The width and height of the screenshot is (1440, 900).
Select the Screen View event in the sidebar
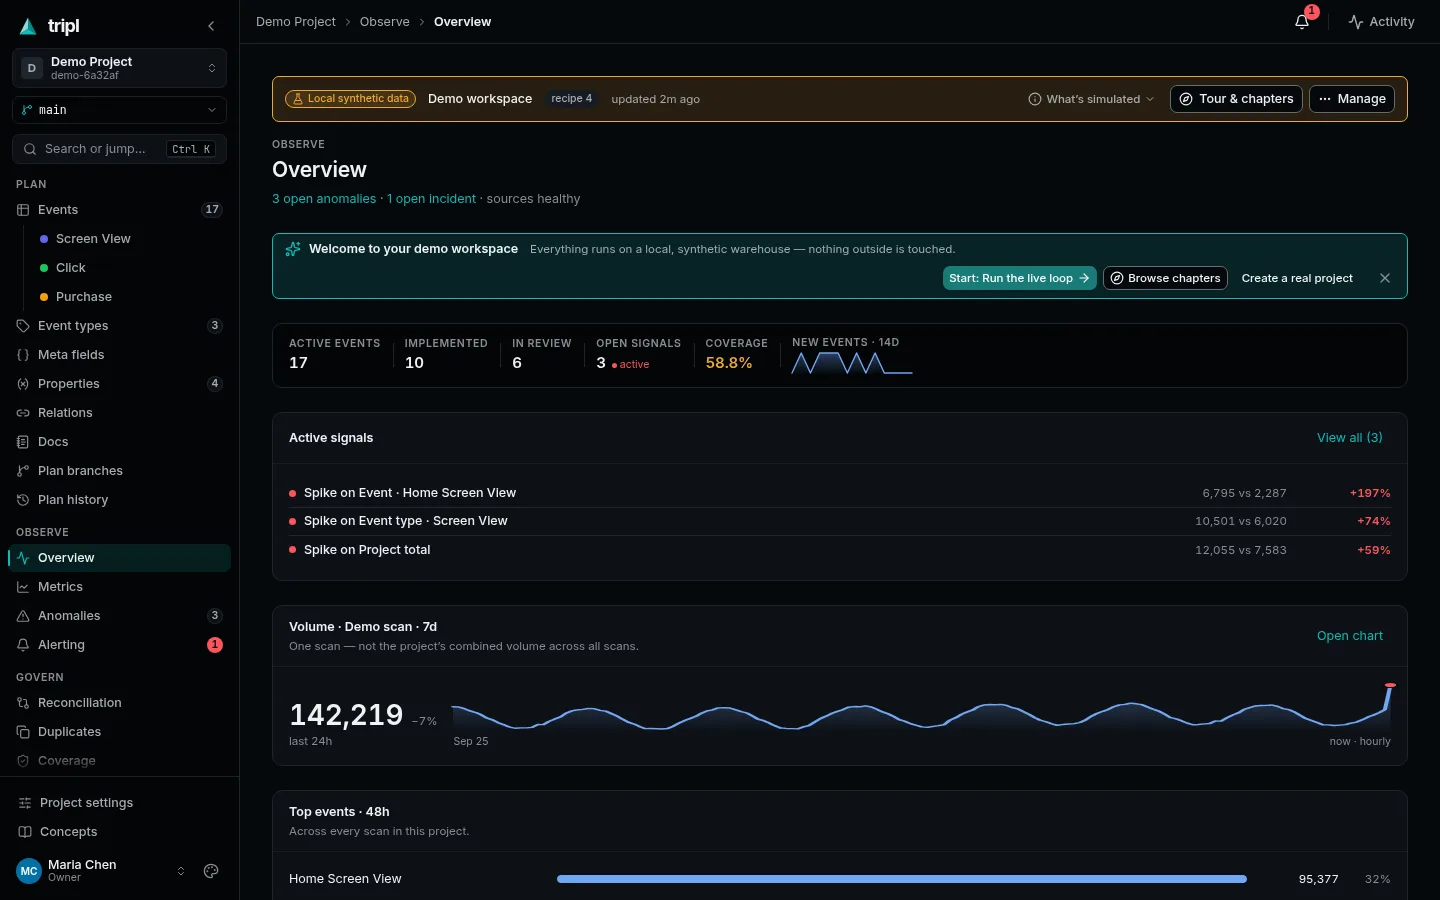tap(130, 239)
